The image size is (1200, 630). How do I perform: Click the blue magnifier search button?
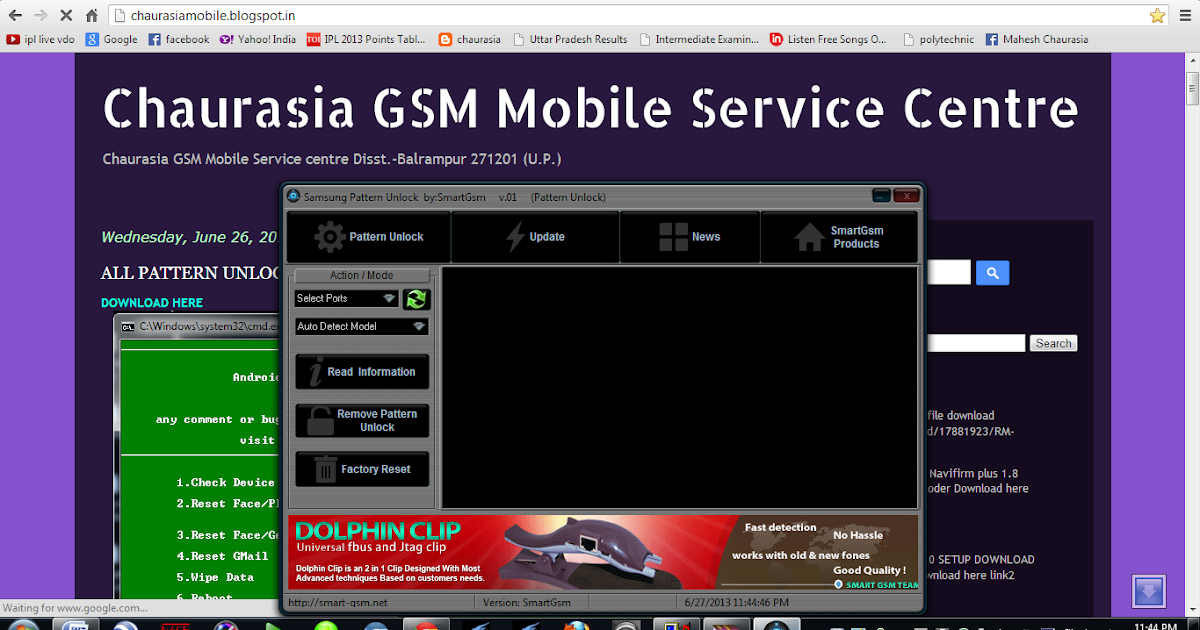point(992,273)
